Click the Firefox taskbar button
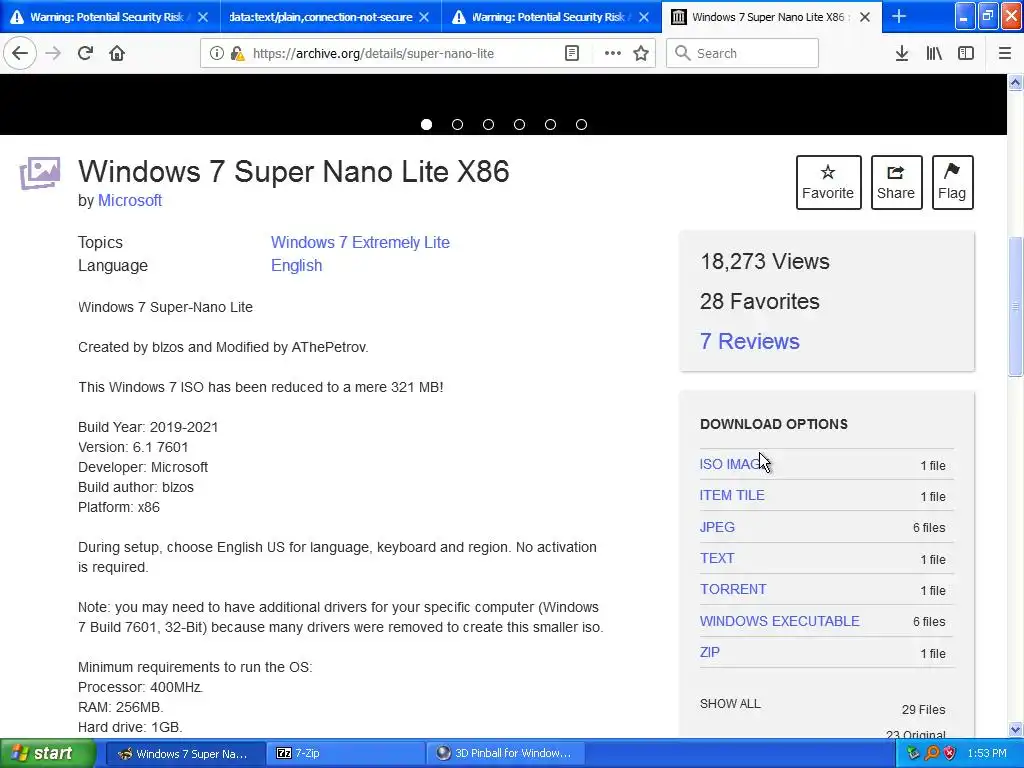 (x=185, y=753)
